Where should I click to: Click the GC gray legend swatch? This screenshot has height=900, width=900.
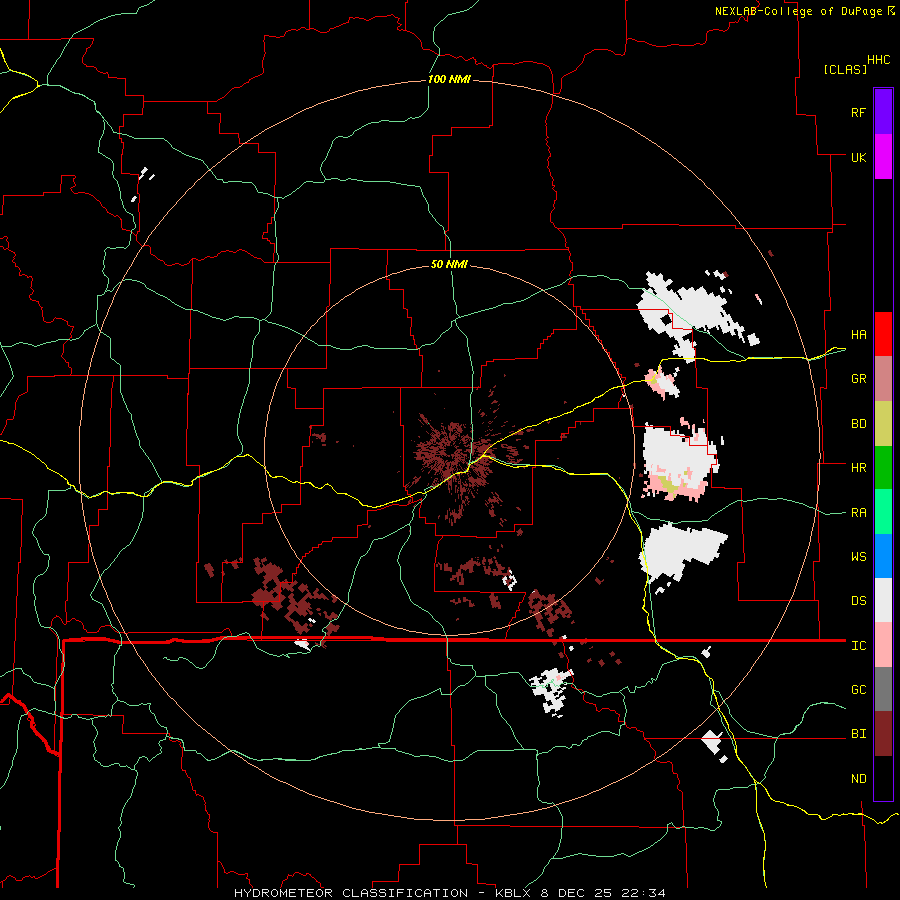(883, 689)
